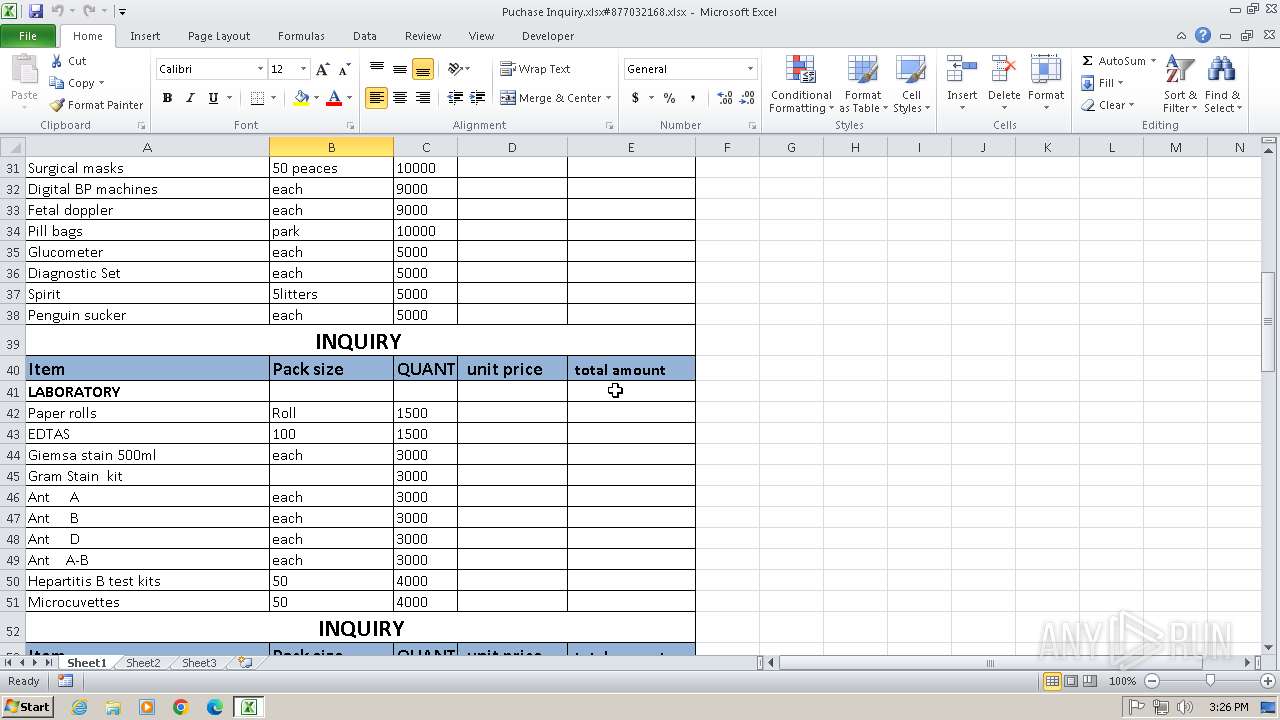Click the Clear button

pos(1108,105)
